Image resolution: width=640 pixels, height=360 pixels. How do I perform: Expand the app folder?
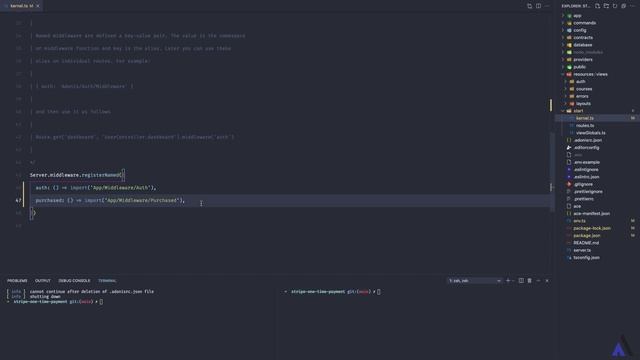pos(577,16)
